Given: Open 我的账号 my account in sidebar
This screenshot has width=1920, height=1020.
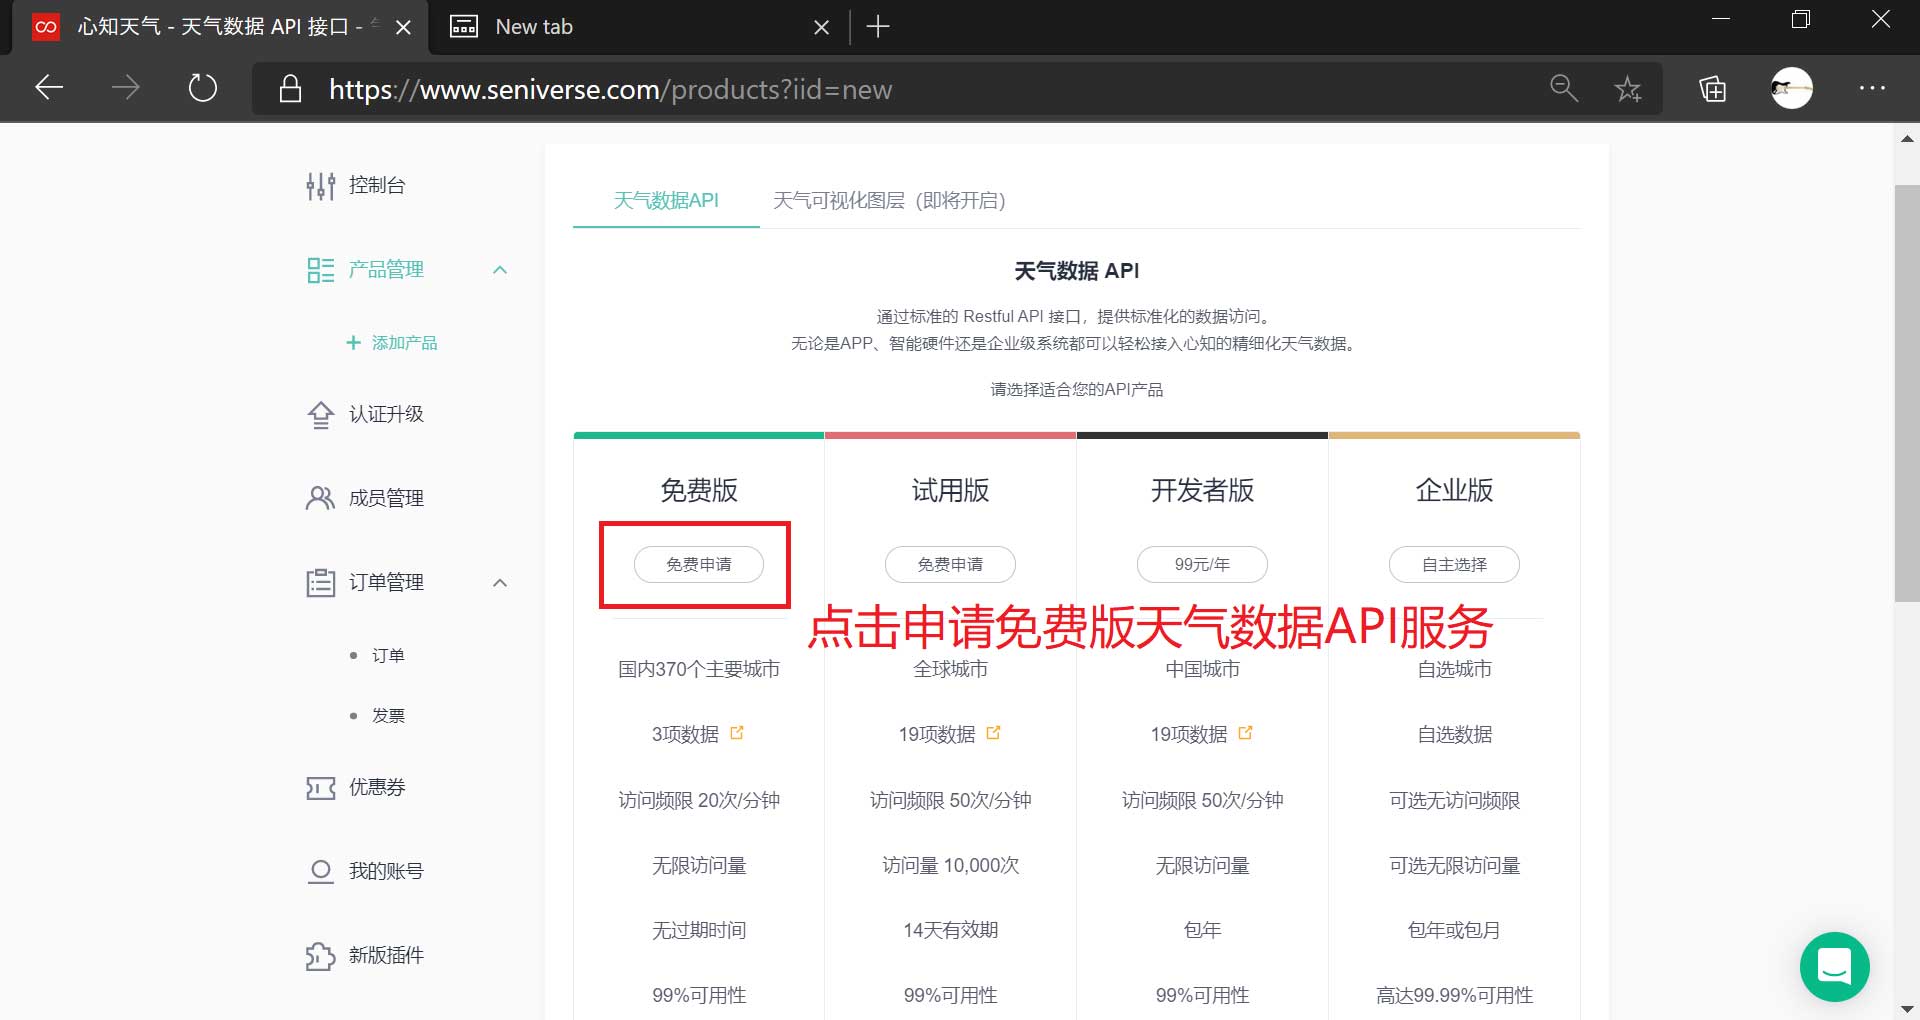Looking at the screenshot, I should [x=365, y=871].
